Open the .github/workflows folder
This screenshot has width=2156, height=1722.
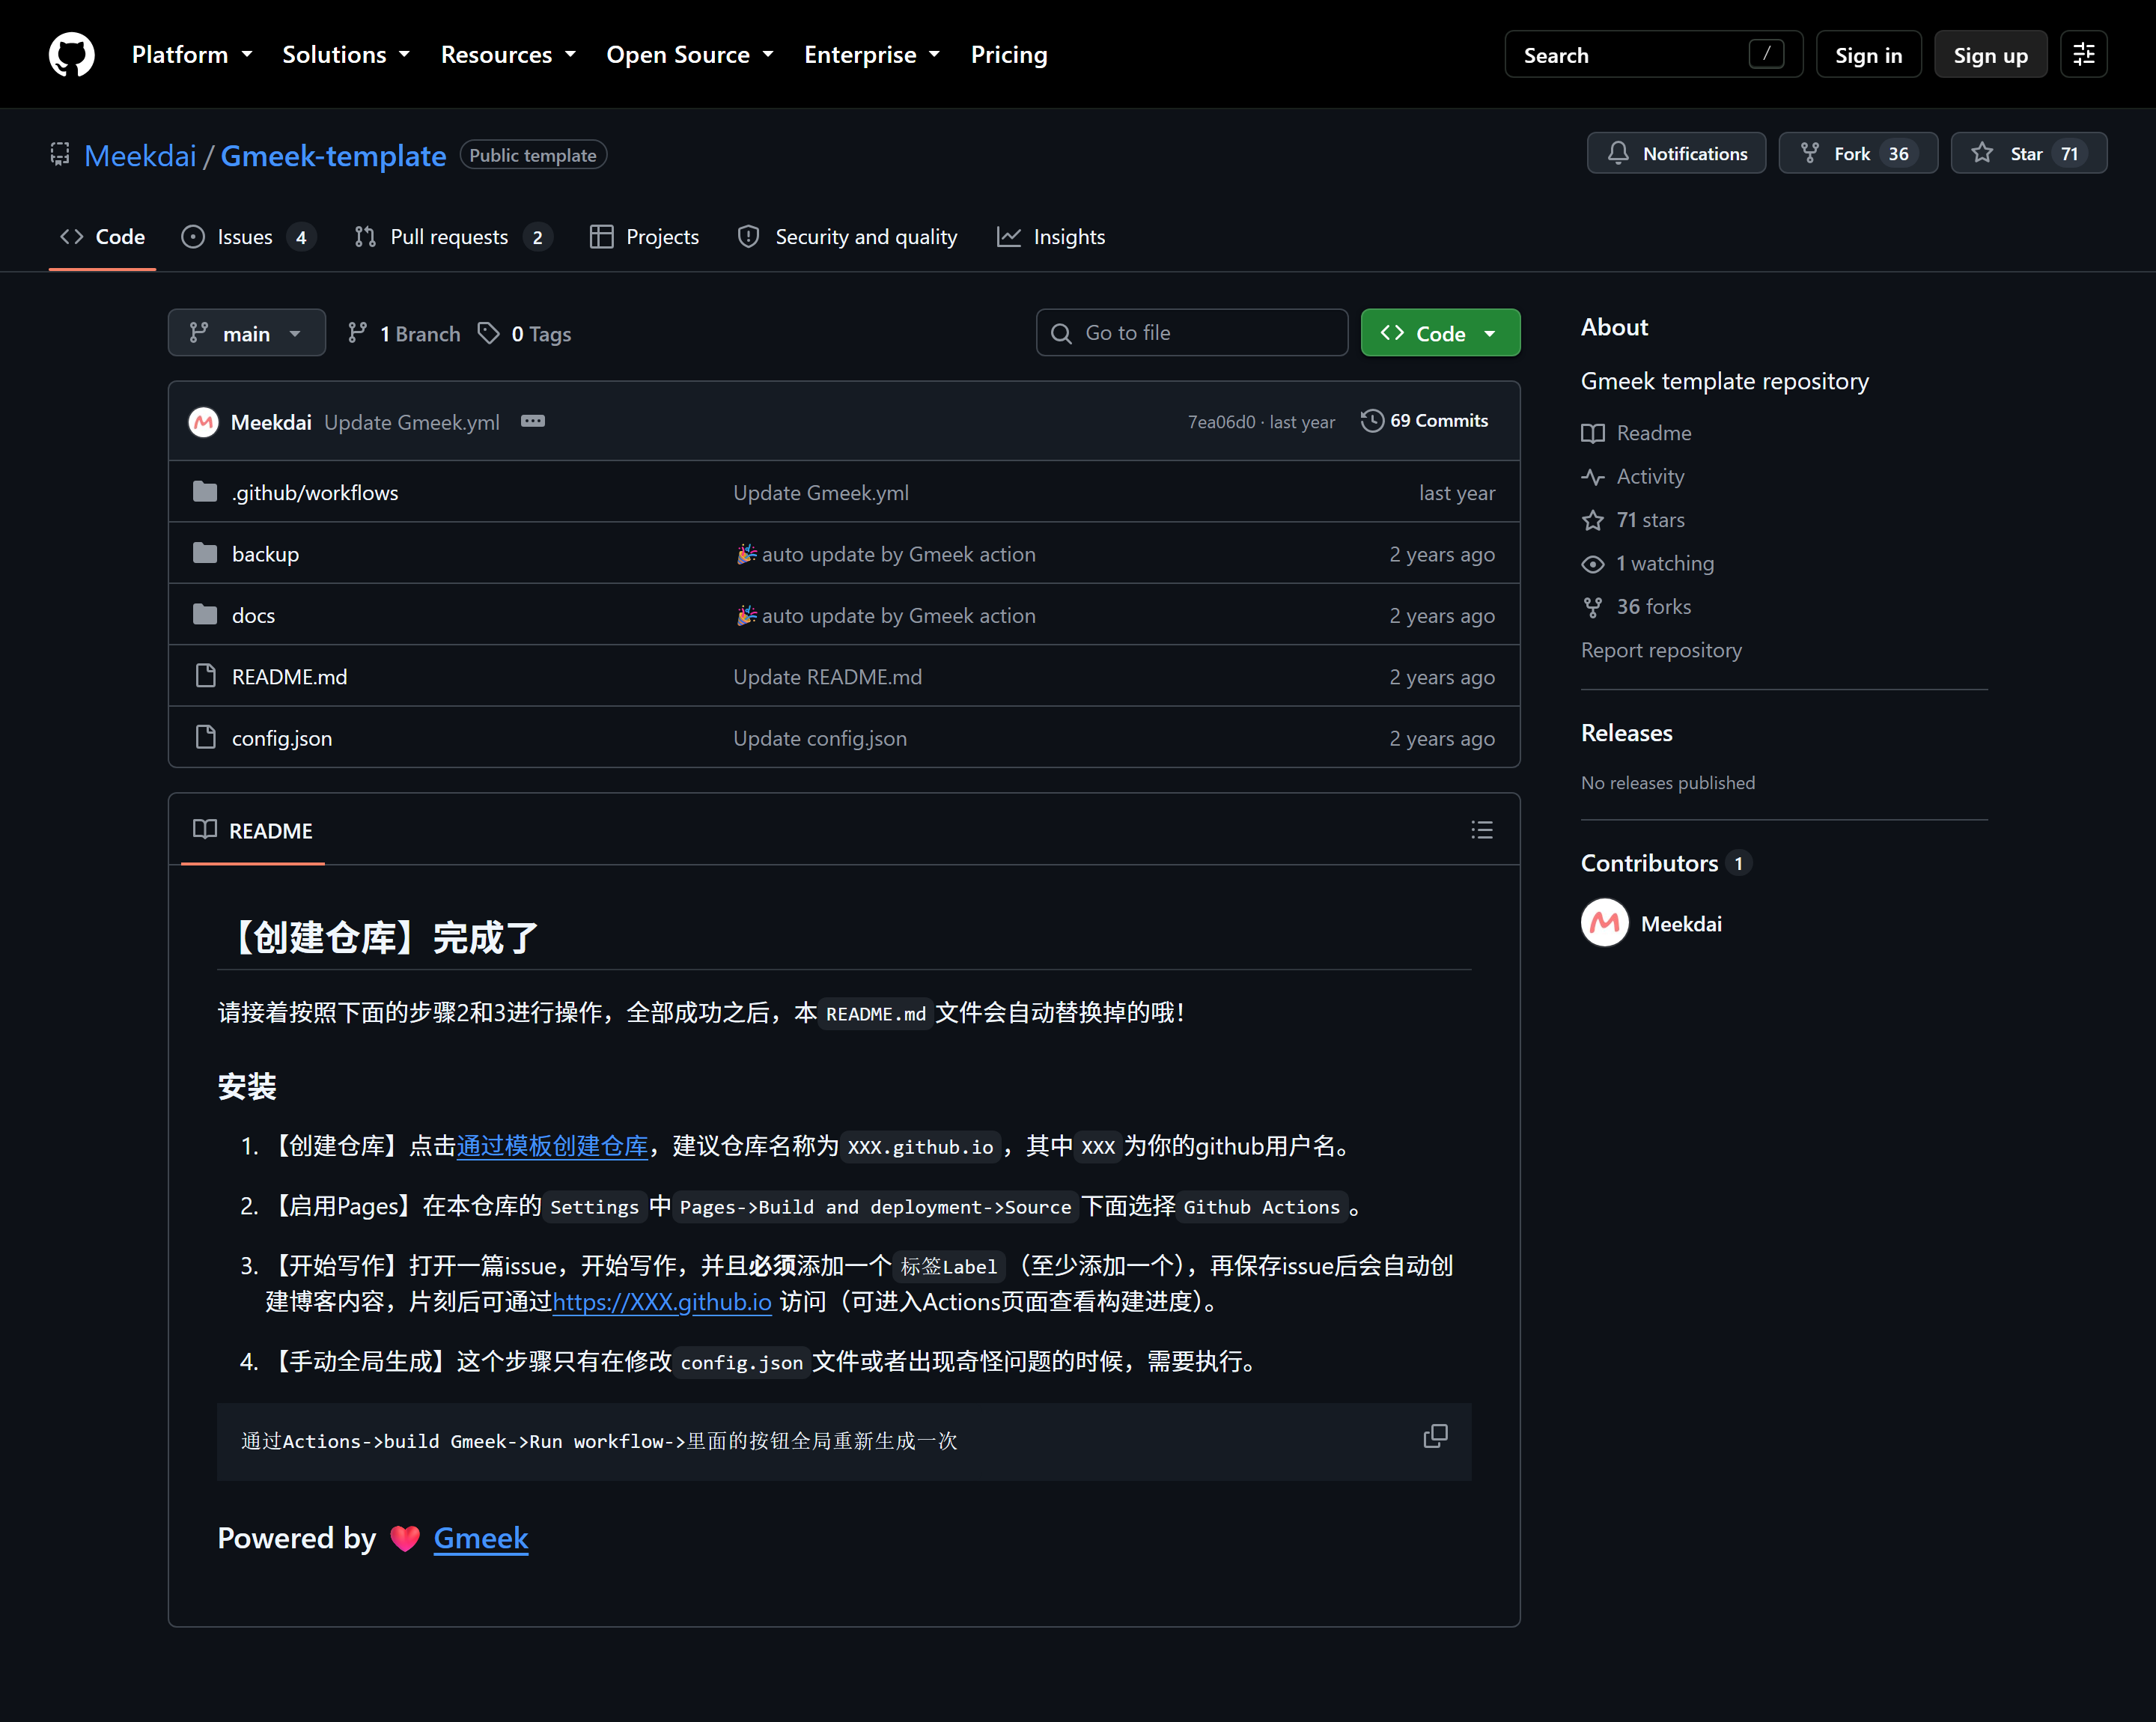(315, 492)
